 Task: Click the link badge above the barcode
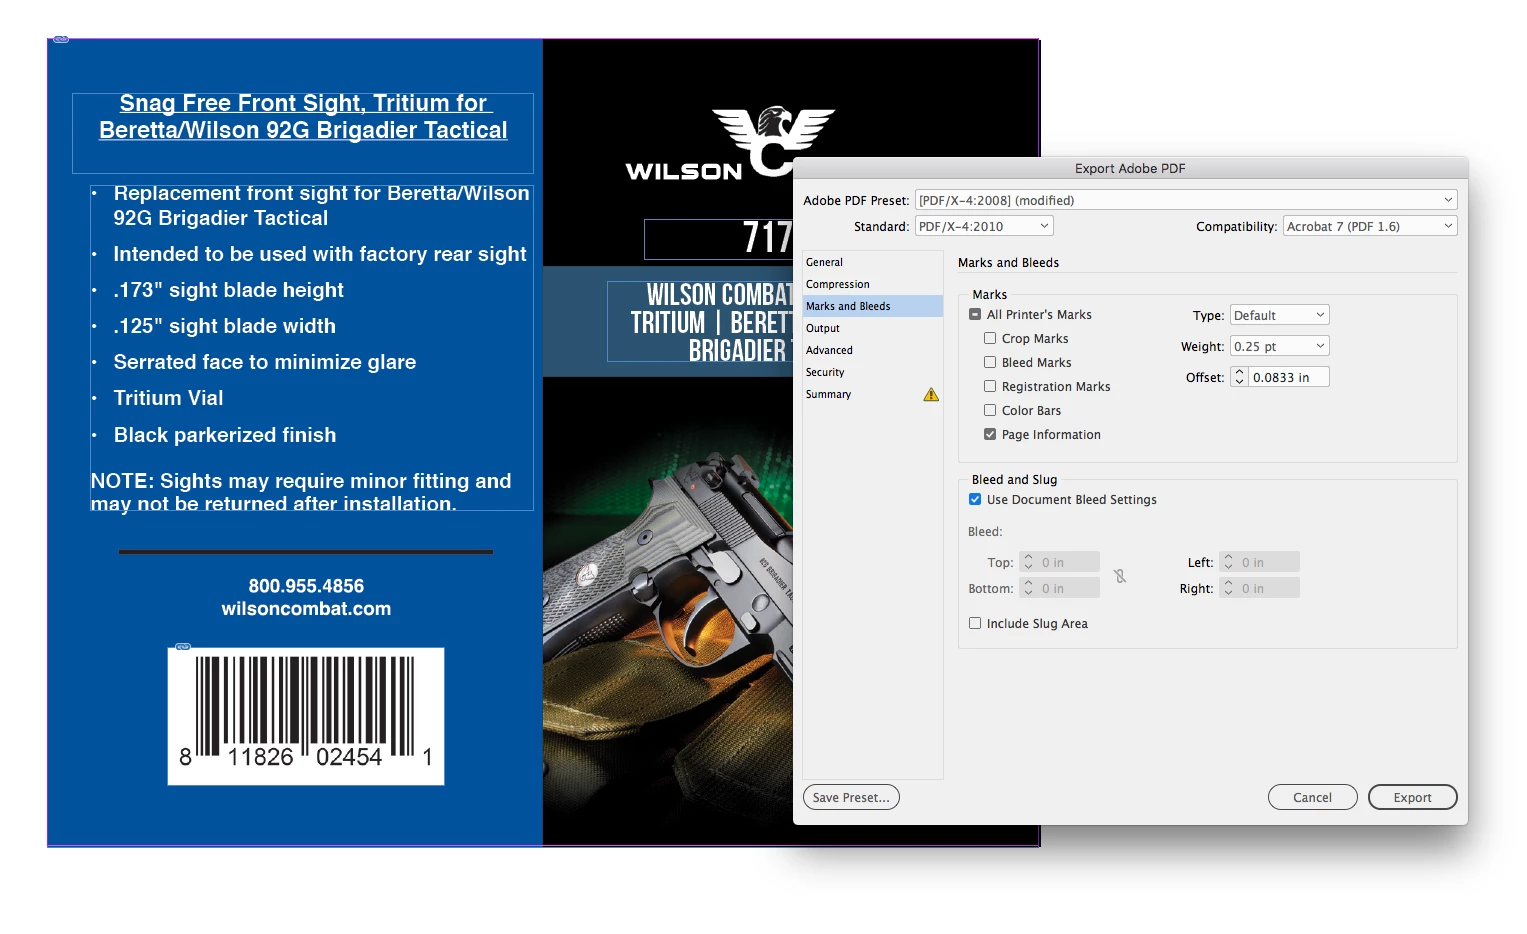pyautogui.click(x=183, y=647)
